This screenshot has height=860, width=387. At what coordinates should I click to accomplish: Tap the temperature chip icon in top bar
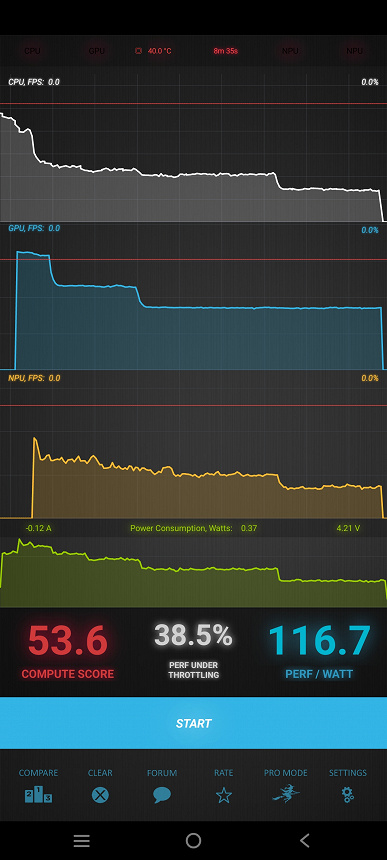[139, 51]
